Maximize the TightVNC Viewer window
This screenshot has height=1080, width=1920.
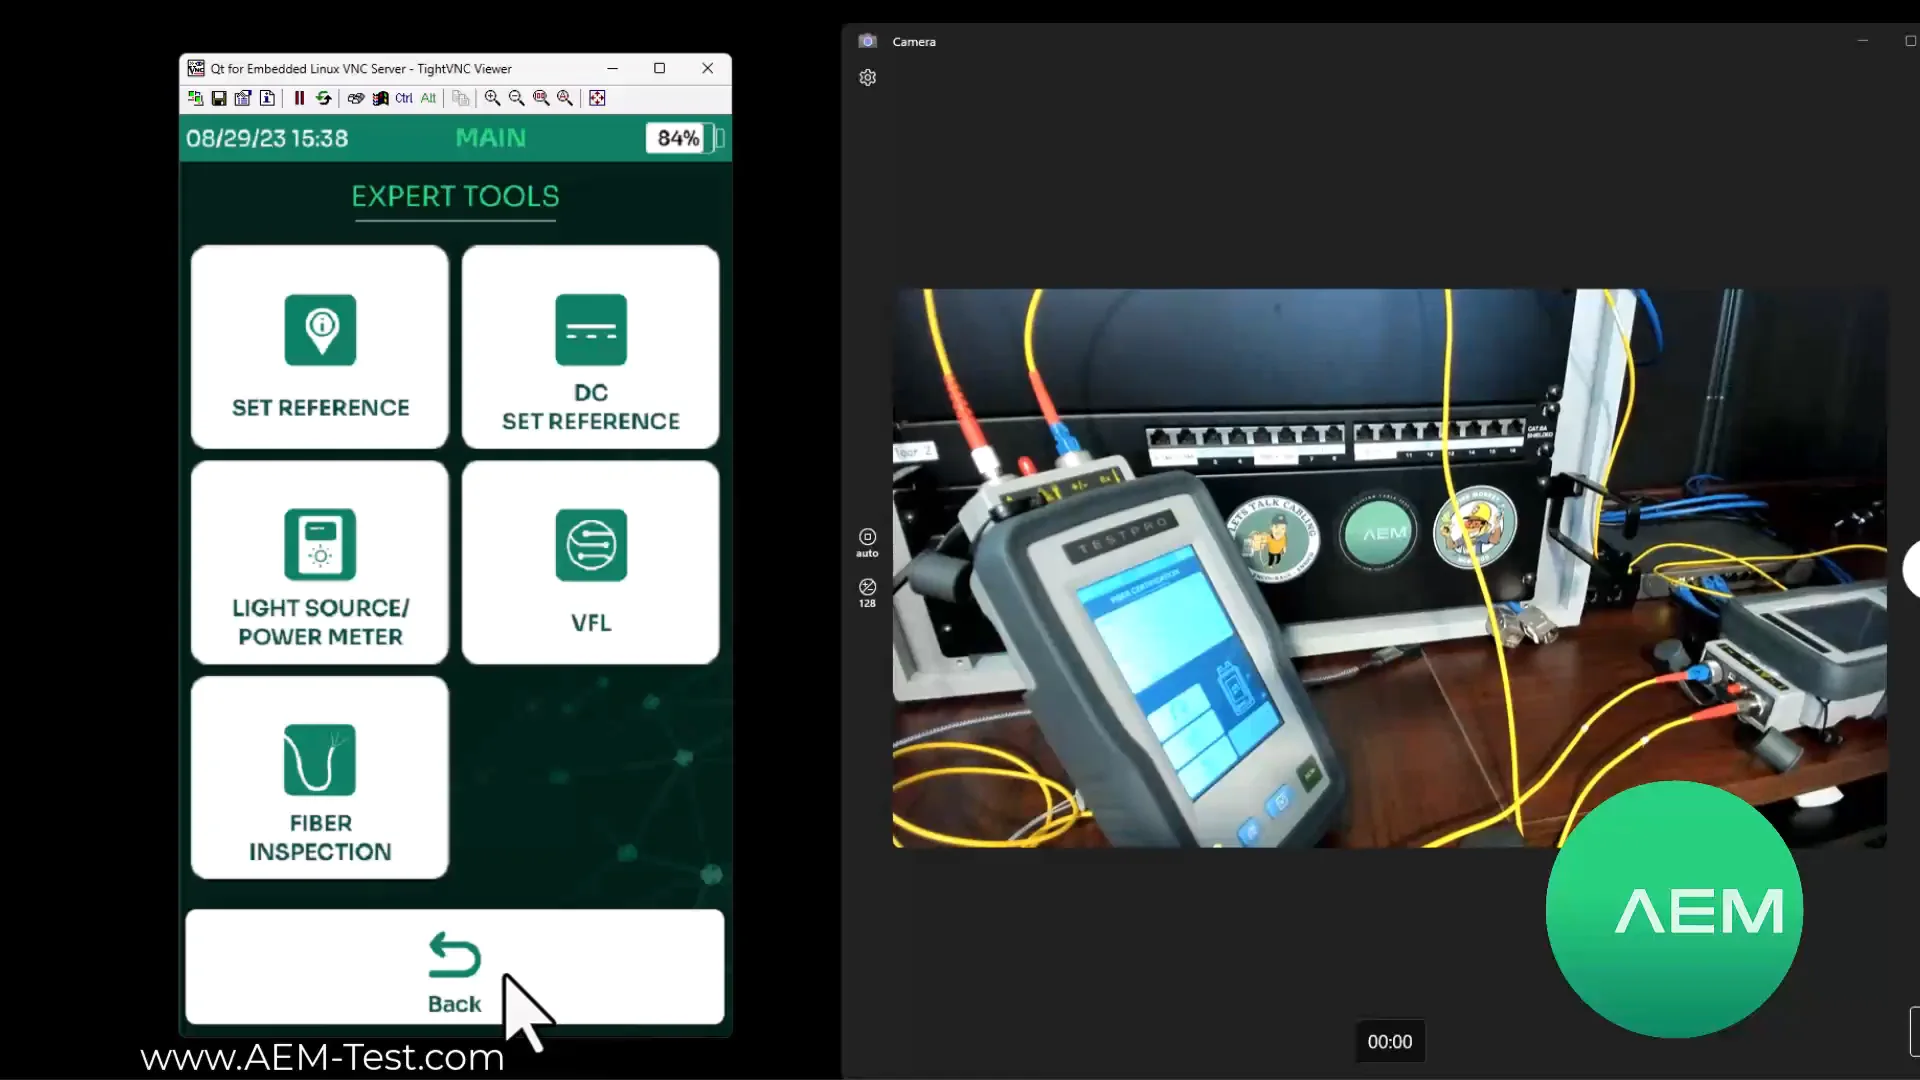tap(660, 69)
